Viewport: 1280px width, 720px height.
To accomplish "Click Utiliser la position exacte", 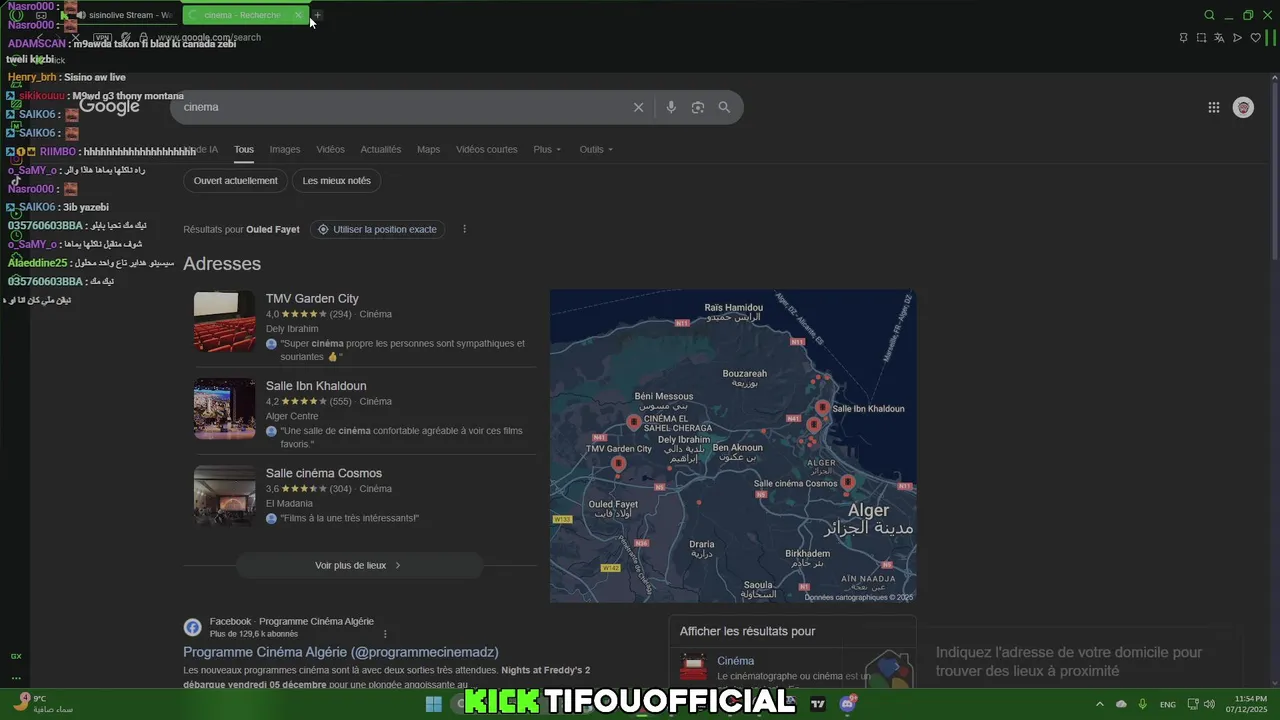I will pos(377,229).
